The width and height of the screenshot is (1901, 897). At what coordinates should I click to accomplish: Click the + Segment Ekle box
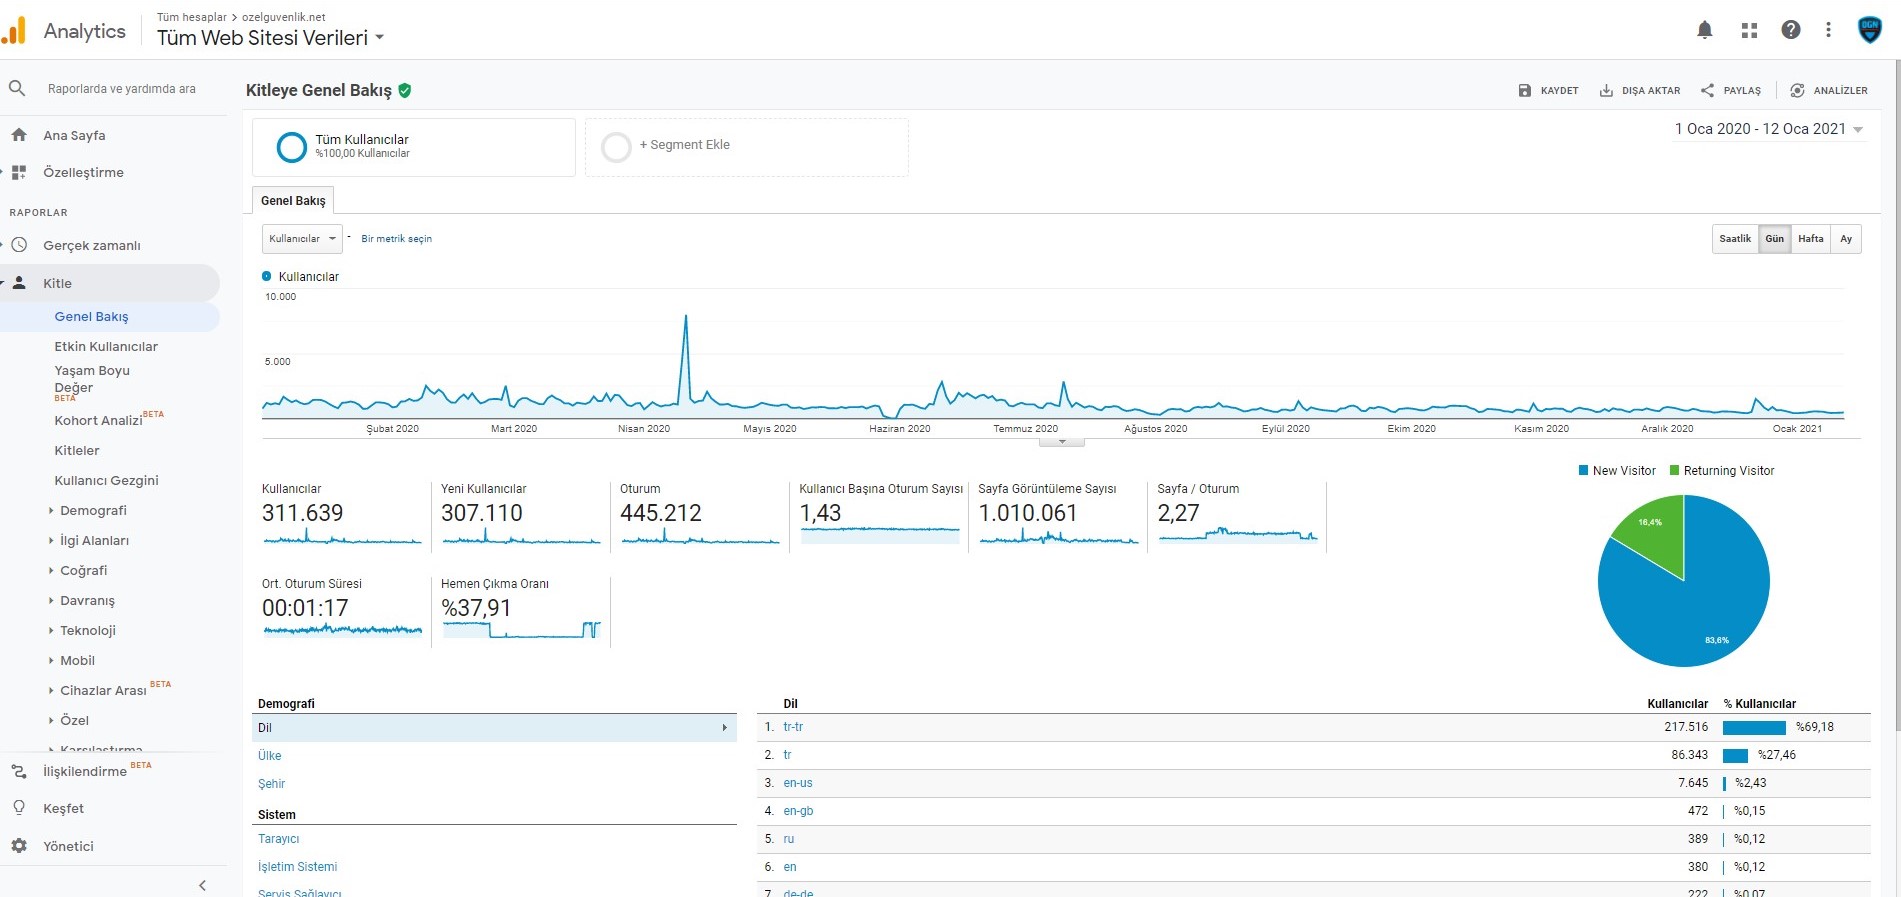(747, 147)
